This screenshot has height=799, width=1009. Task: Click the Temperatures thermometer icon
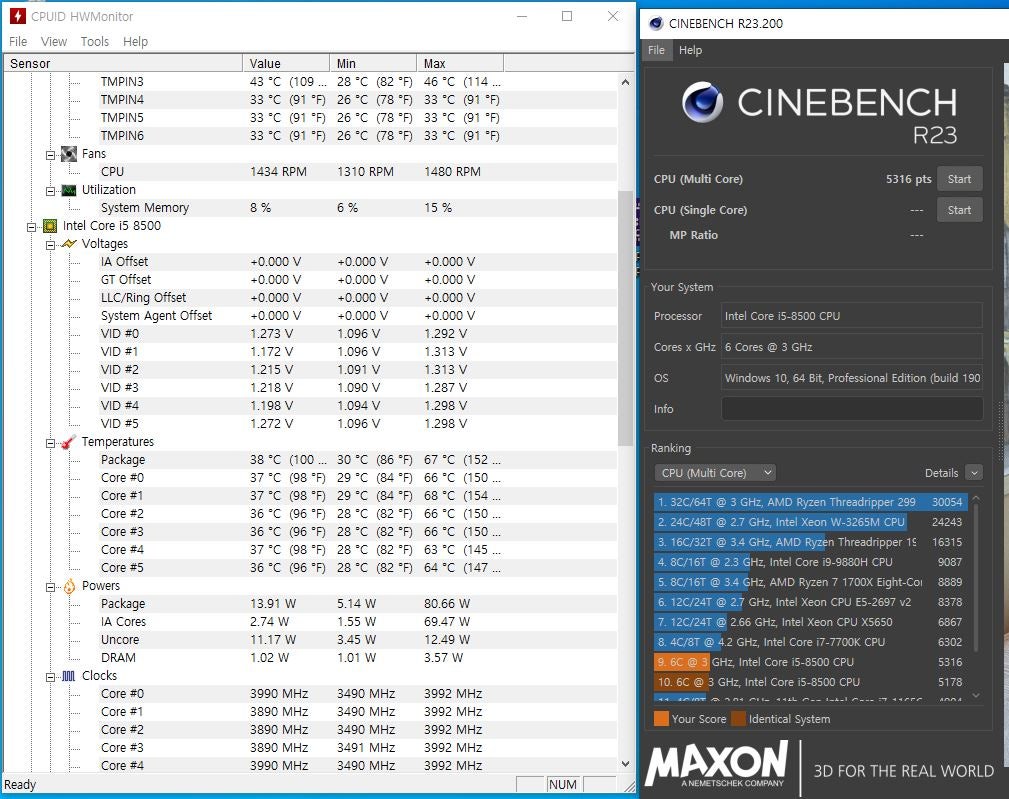tap(68, 442)
